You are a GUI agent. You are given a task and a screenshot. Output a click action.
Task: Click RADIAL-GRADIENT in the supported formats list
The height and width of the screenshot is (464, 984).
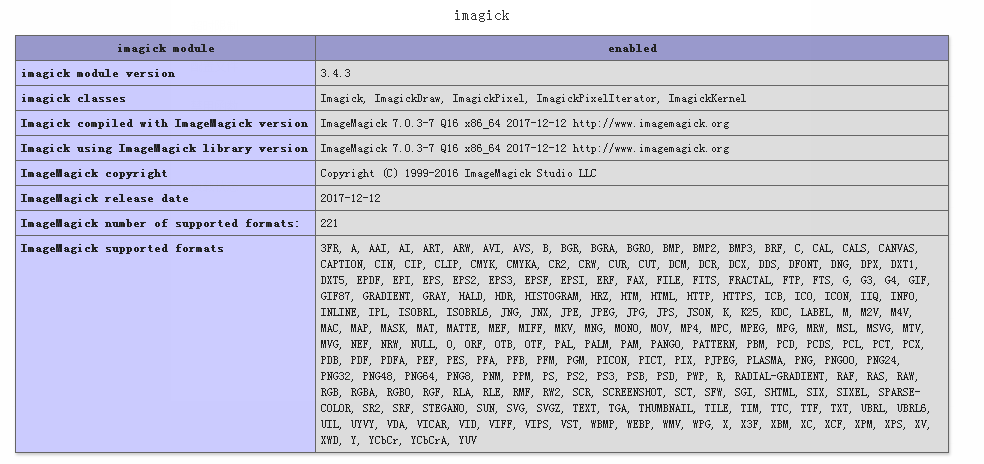776,376
